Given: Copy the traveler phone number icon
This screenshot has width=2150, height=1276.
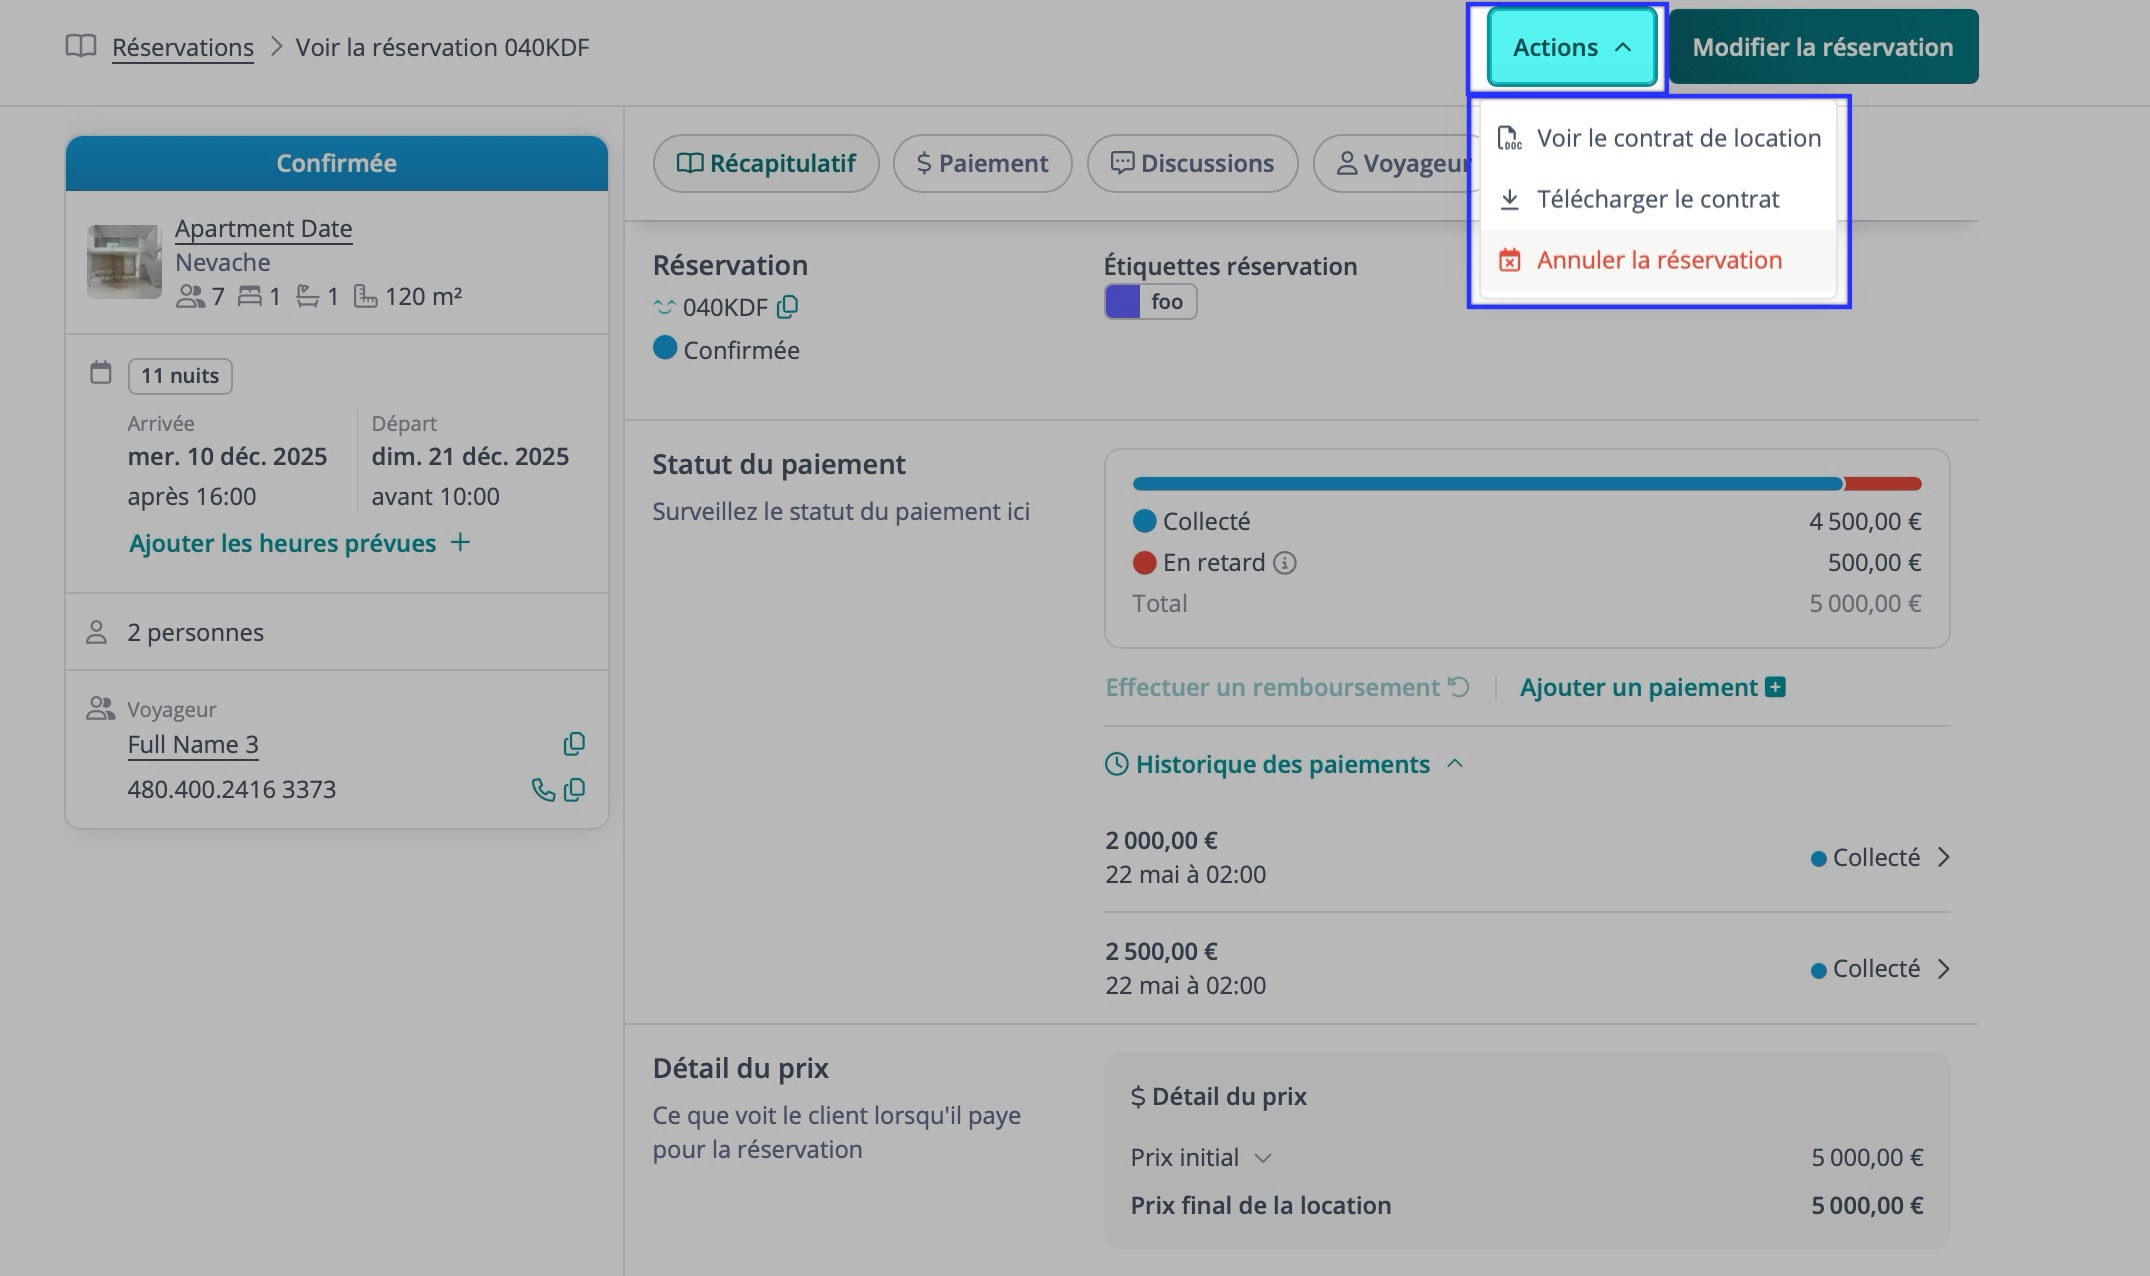Looking at the screenshot, I should tap(574, 790).
